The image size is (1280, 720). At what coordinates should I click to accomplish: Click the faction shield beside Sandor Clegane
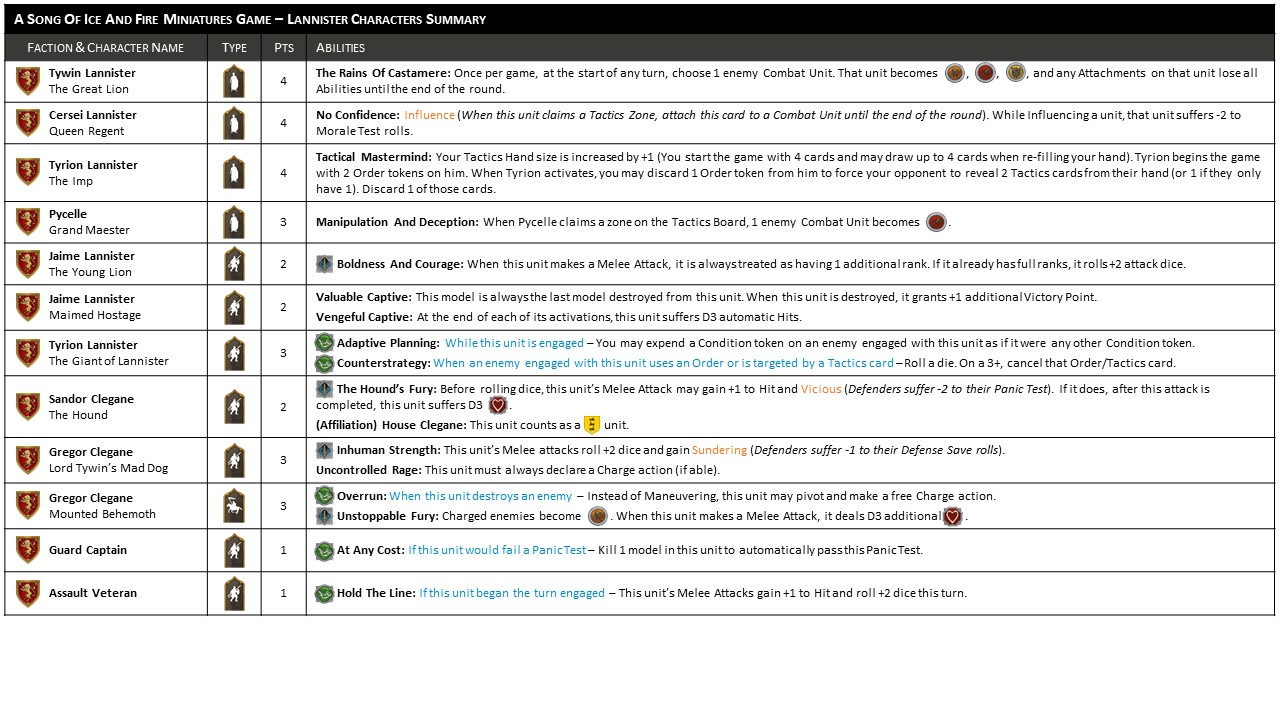click(x=28, y=407)
